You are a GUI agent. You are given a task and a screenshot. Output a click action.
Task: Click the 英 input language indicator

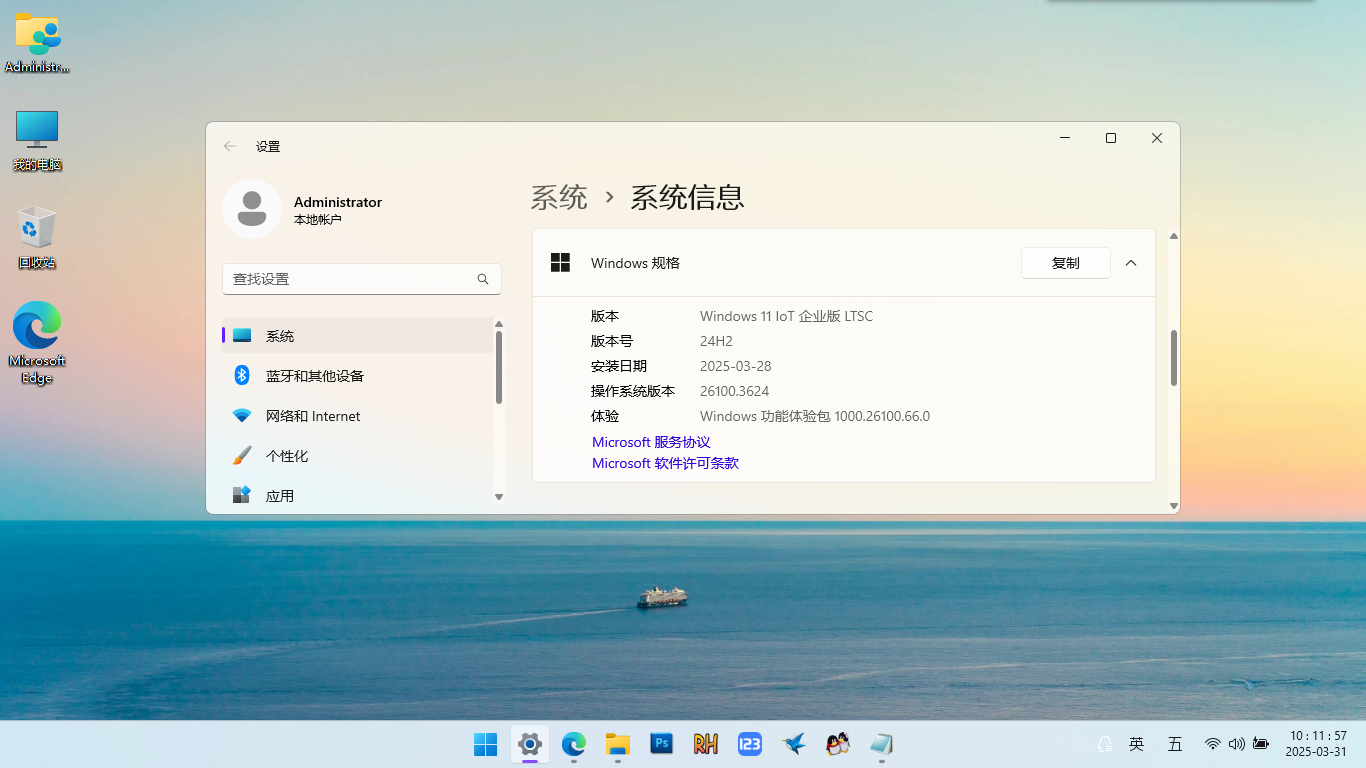1137,744
